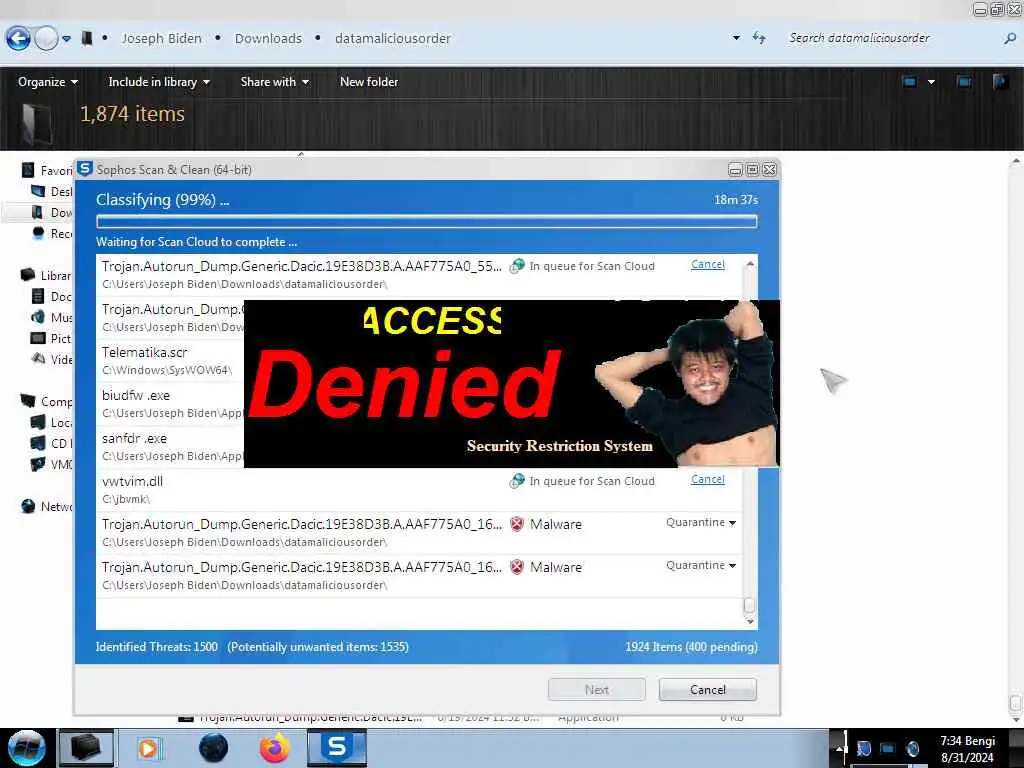Open the Organize menu
The image size is (1024, 768).
tap(48, 82)
